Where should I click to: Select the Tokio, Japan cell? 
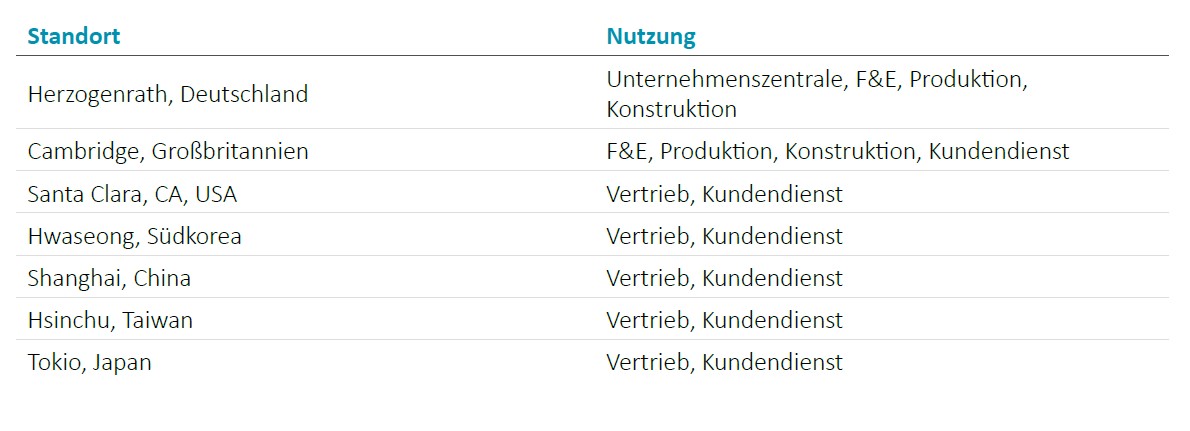tap(90, 362)
